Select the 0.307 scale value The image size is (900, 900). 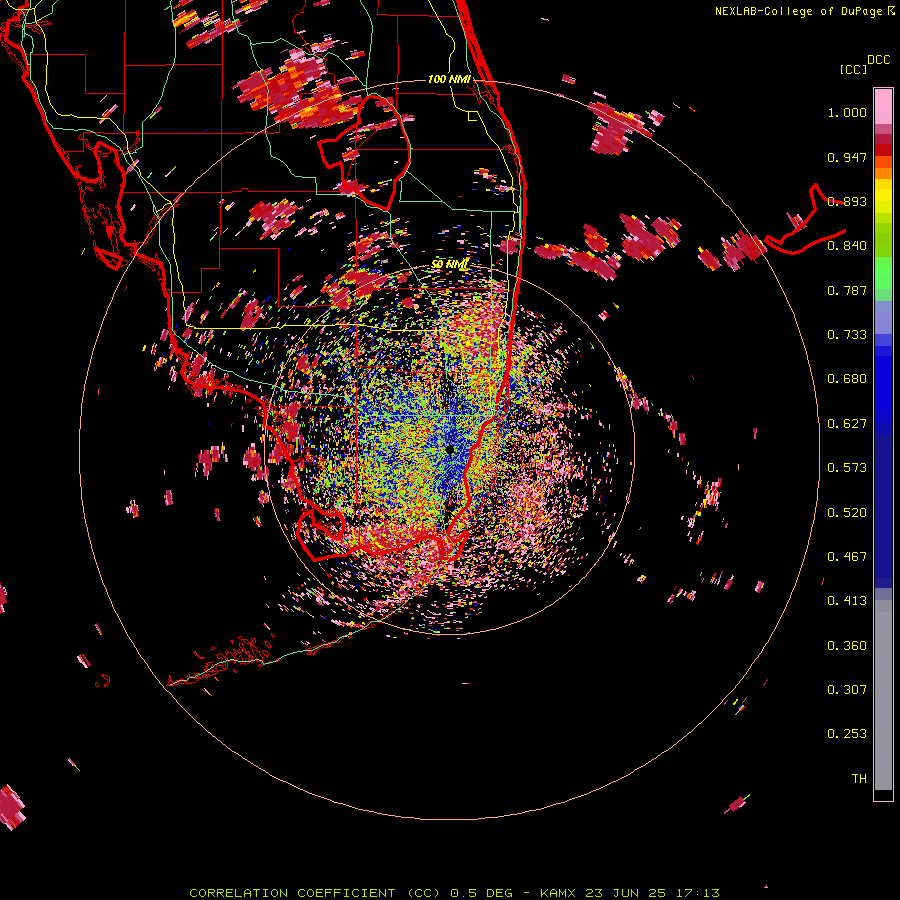[847, 690]
